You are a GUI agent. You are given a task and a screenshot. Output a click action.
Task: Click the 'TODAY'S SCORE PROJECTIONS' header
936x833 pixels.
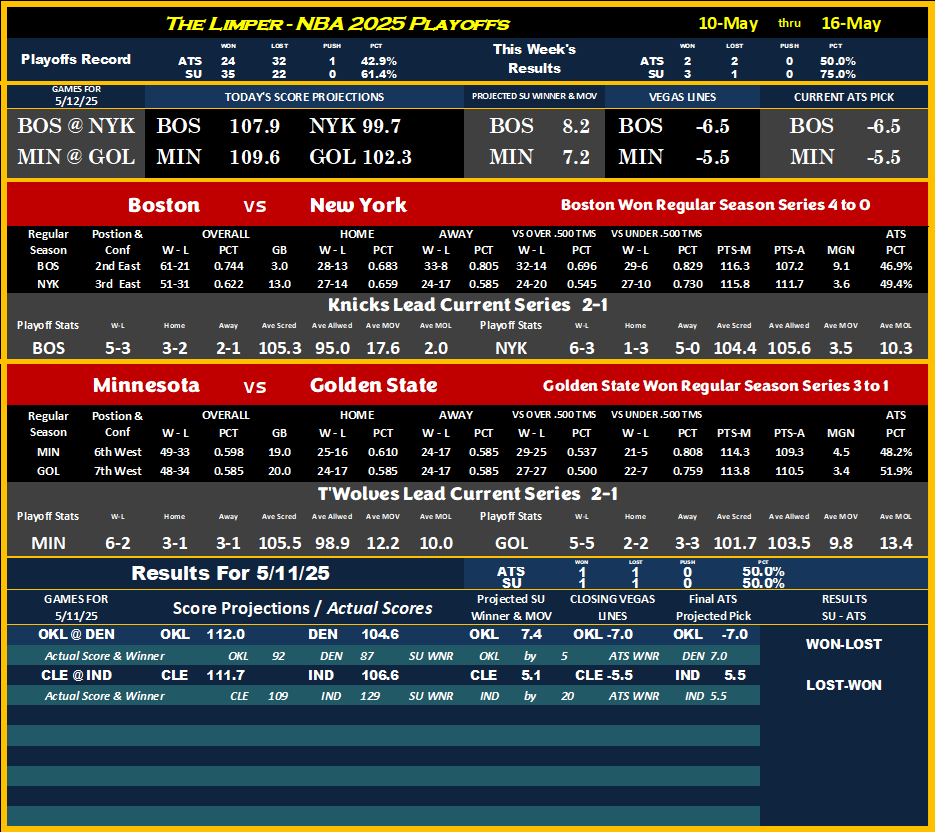pos(304,97)
